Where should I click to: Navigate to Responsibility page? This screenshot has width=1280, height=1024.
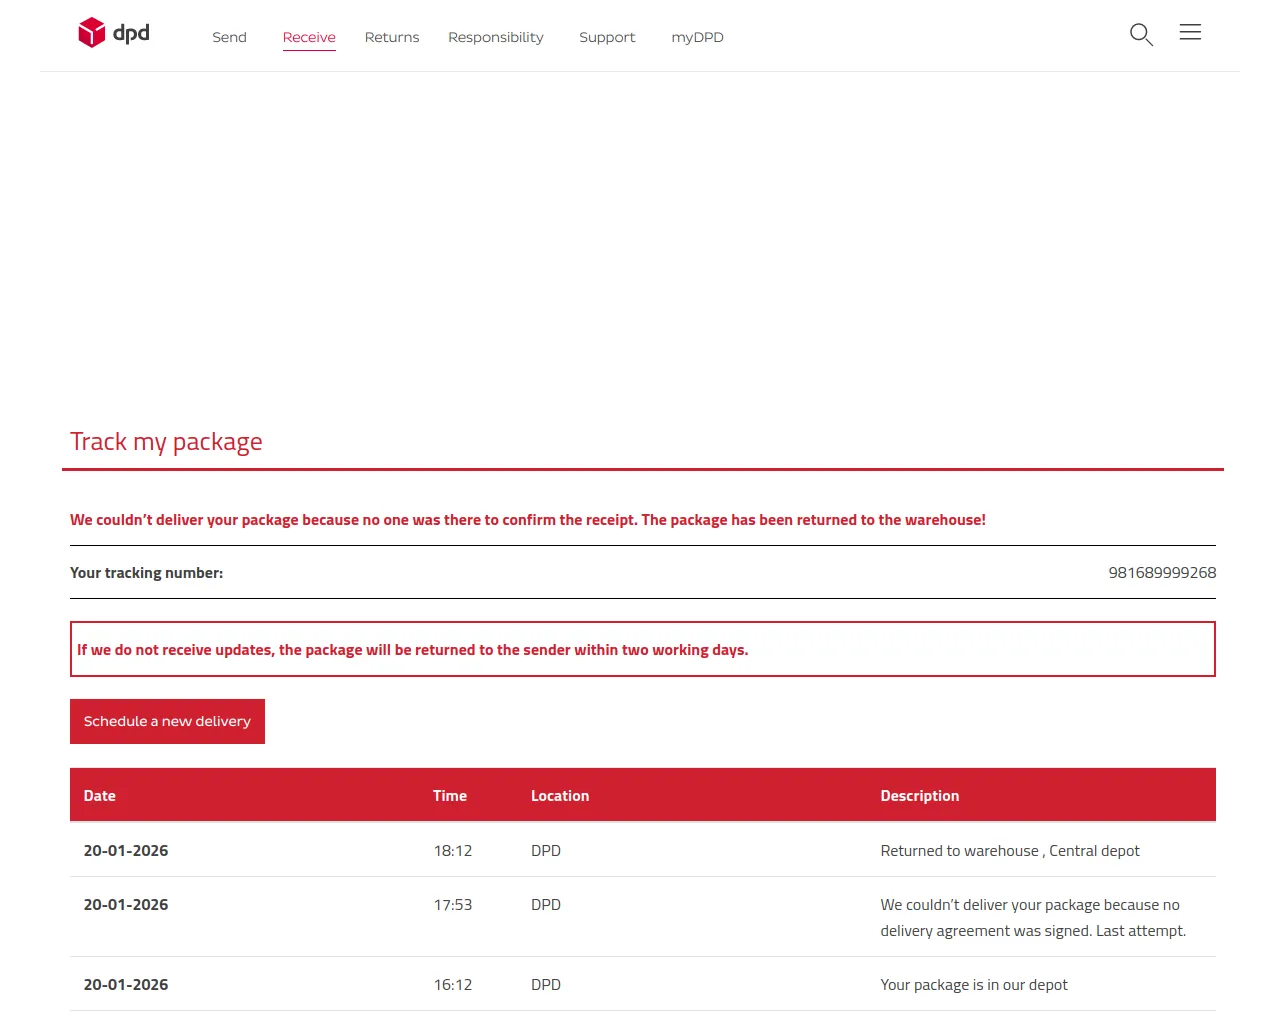point(495,37)
